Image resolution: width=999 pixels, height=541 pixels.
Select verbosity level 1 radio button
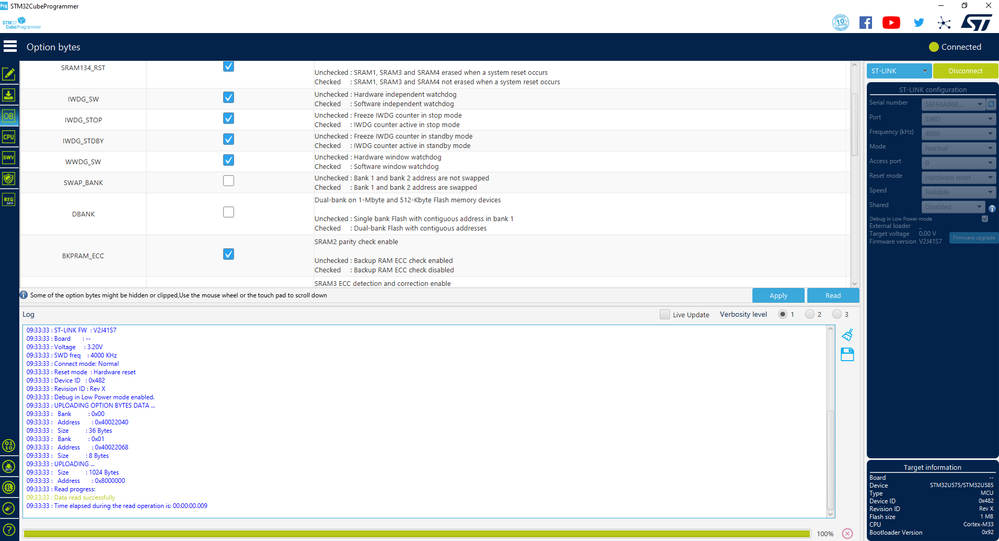coord(782,314)
